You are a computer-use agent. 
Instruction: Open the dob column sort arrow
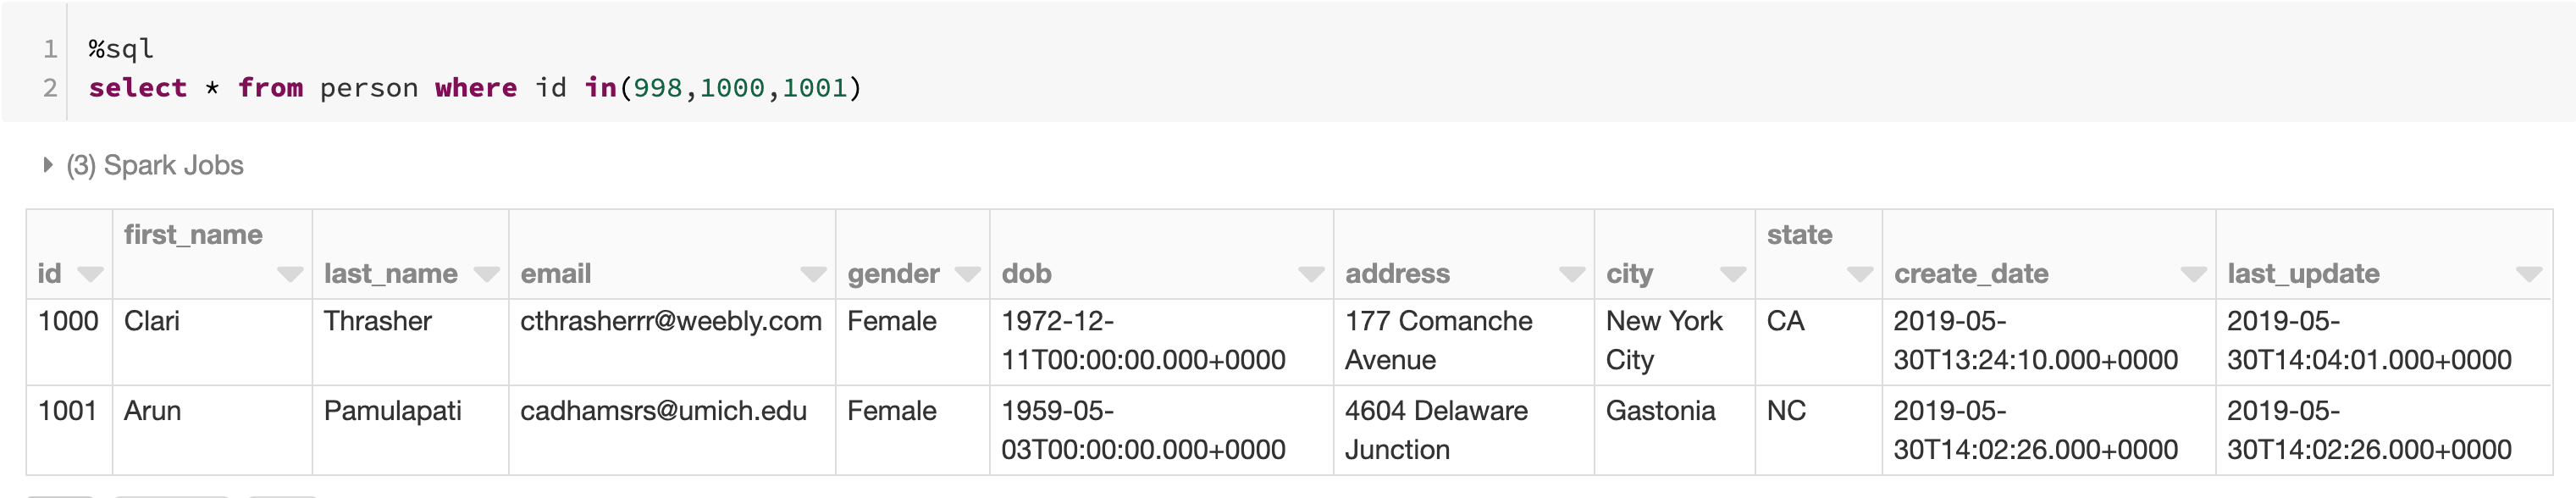1310,274
